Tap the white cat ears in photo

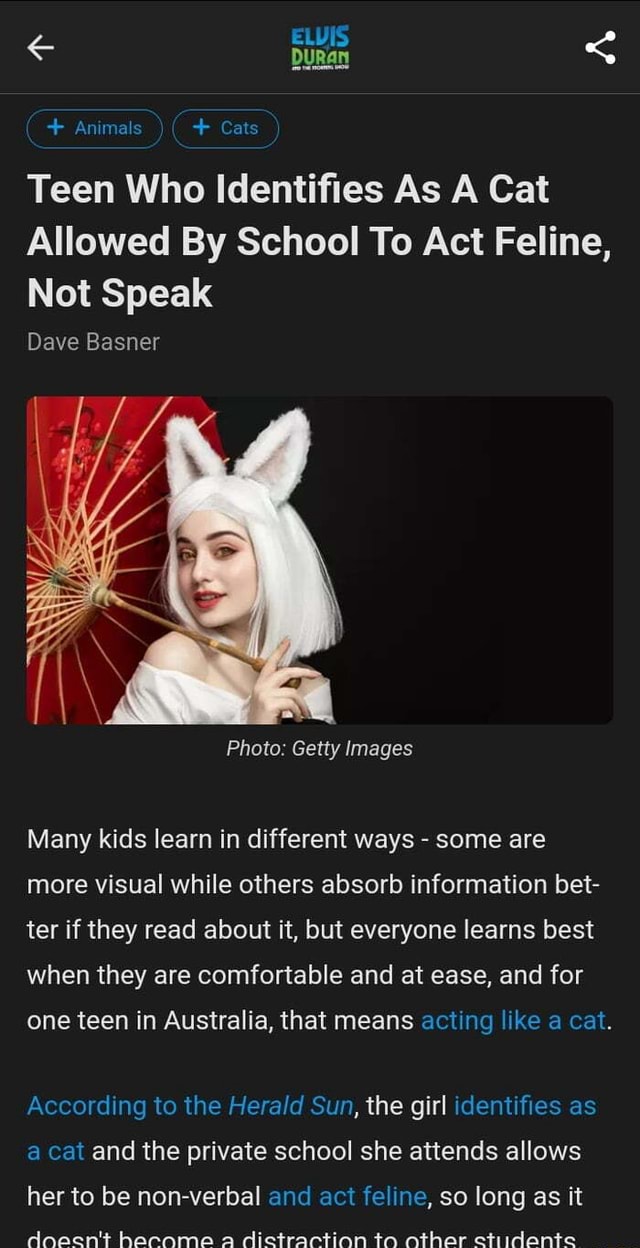click(x=238, y=455)
